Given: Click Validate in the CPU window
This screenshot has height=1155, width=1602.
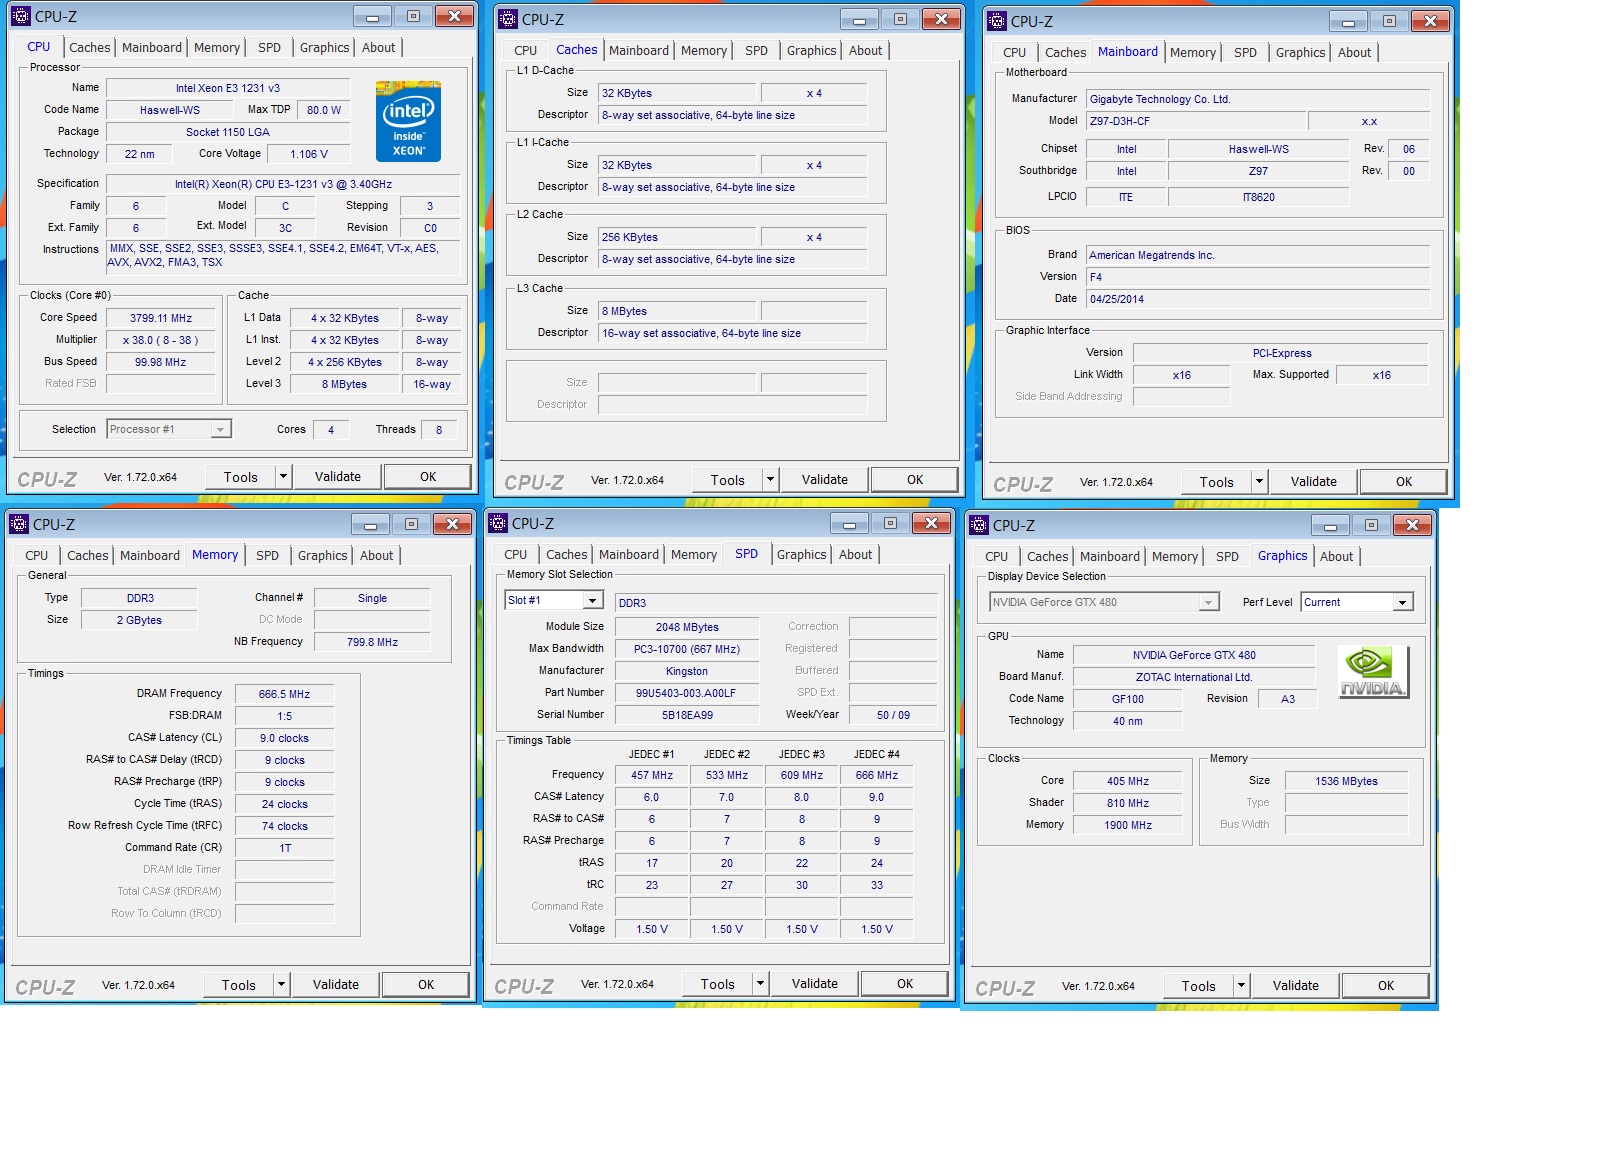Looking at the screenshot, I should click(x=338, y=477).
